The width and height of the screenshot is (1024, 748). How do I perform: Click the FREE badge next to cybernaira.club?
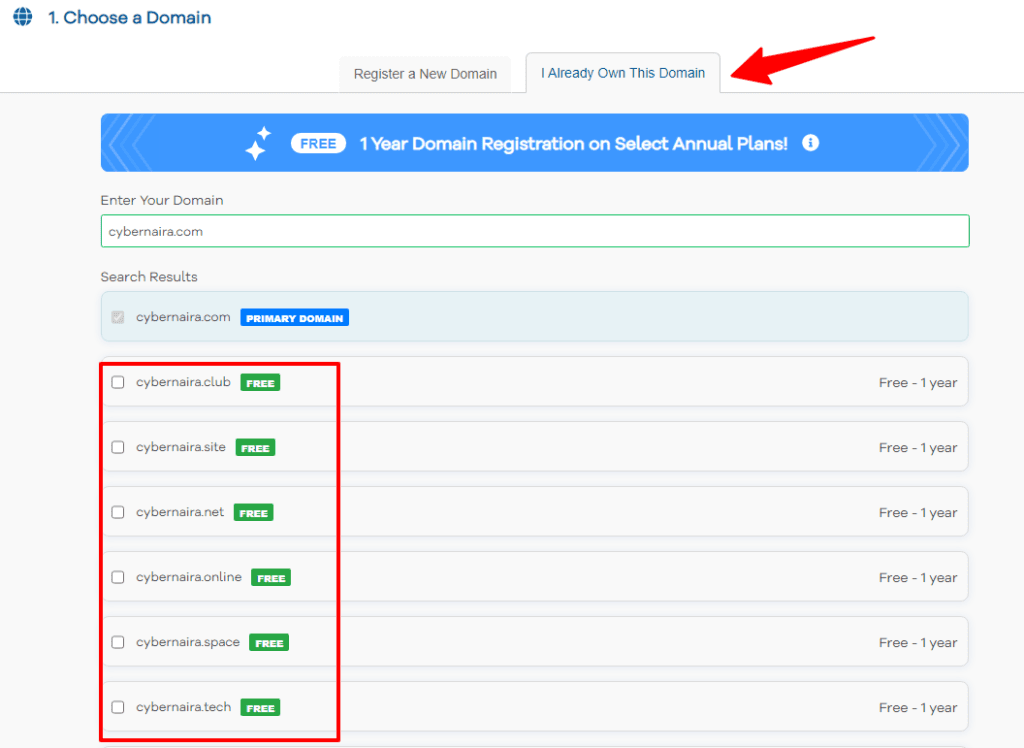(x=260, y=382)
